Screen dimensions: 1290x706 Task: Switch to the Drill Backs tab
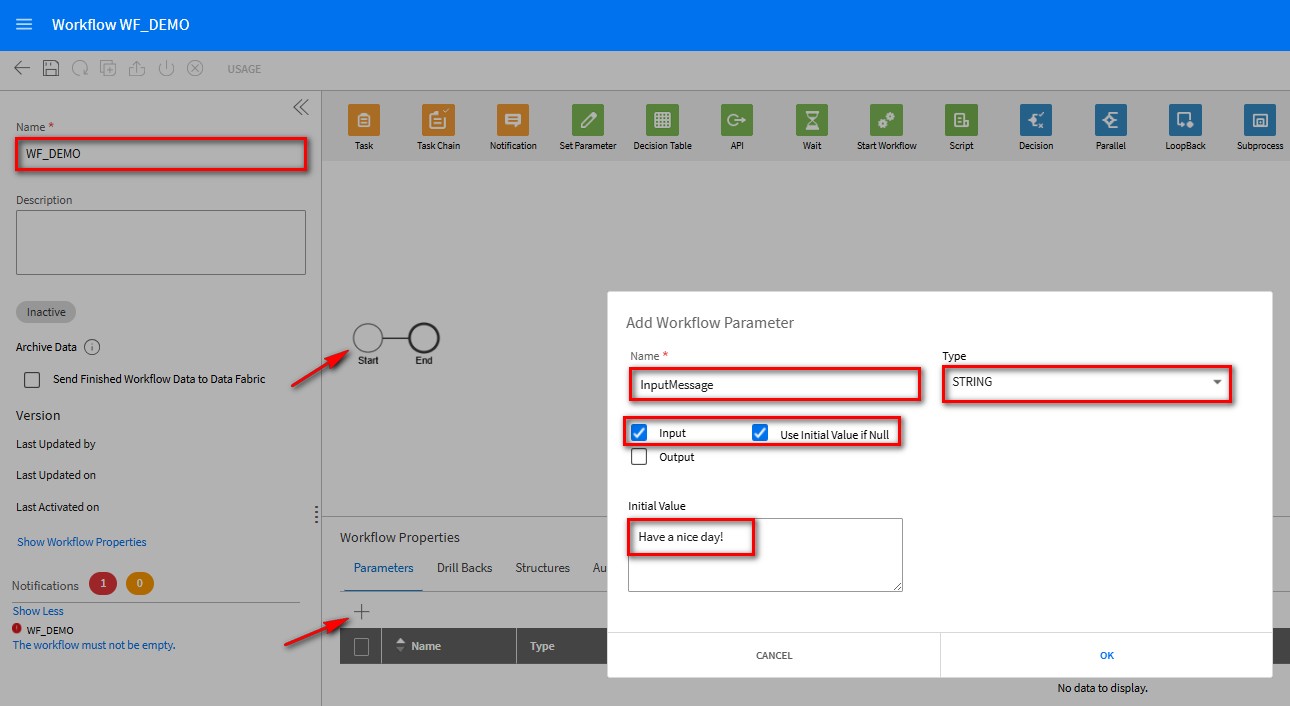(464, 568)
